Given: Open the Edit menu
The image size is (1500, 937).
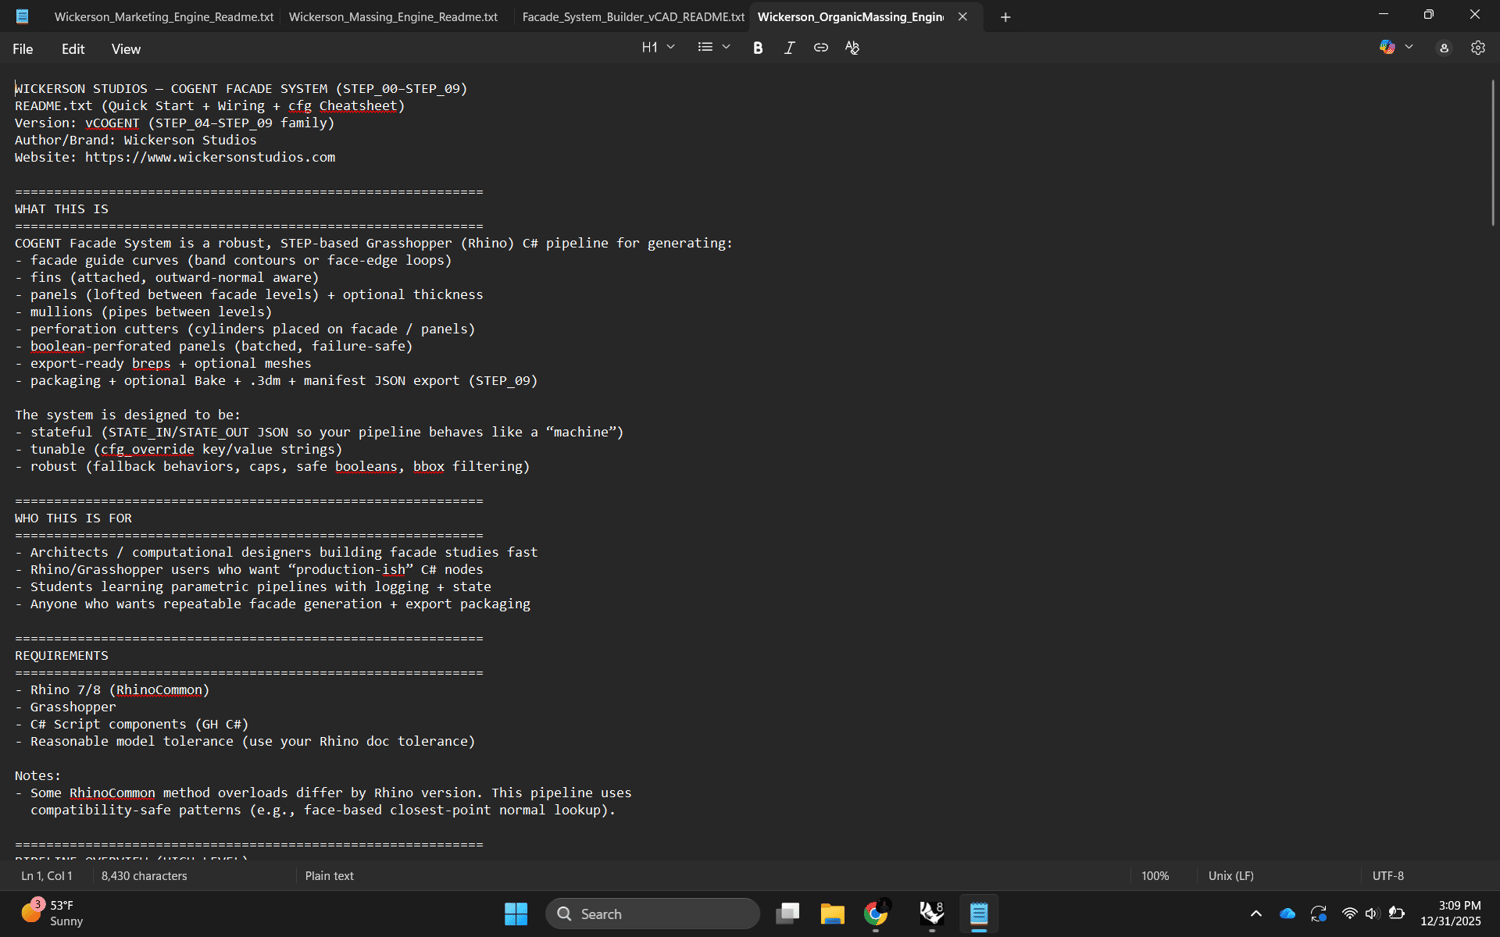Looking at the screenshot, I should coord(73,49).
